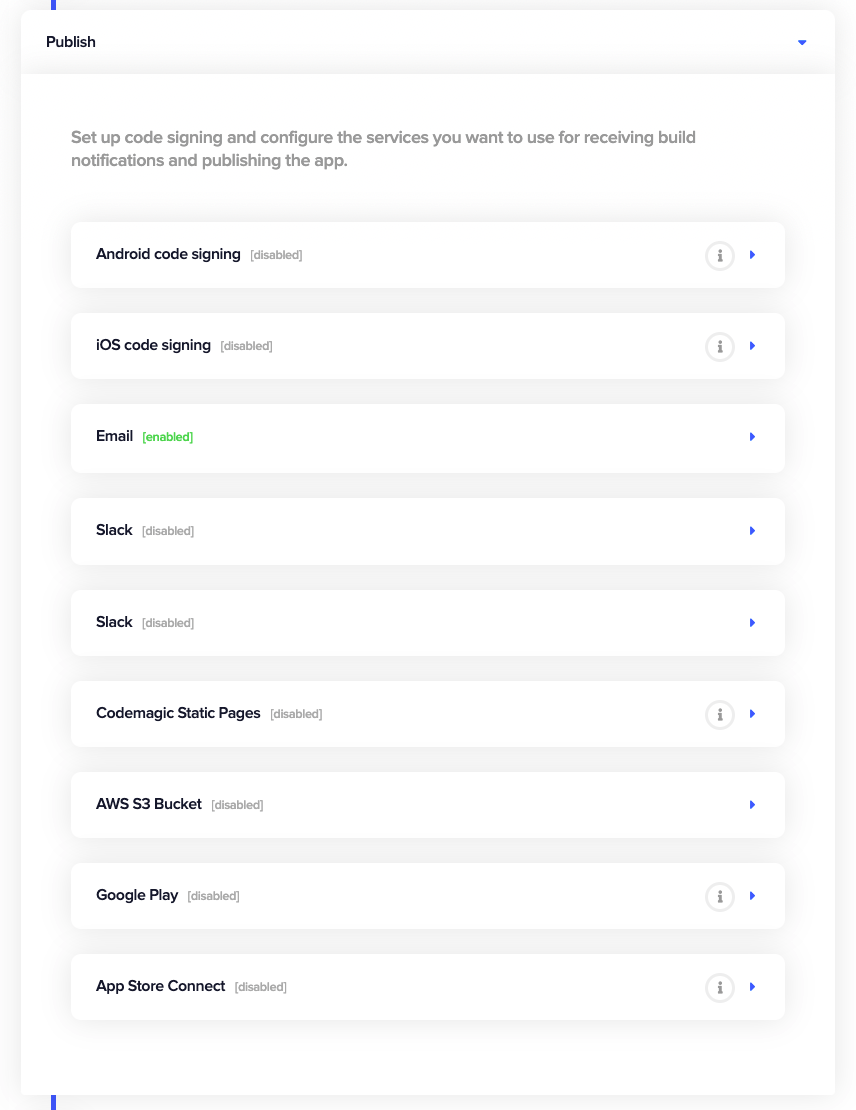The height and width of the screenshot is (1110, 856).
Task: Expand Google Play section arrow
Action: 752,896
